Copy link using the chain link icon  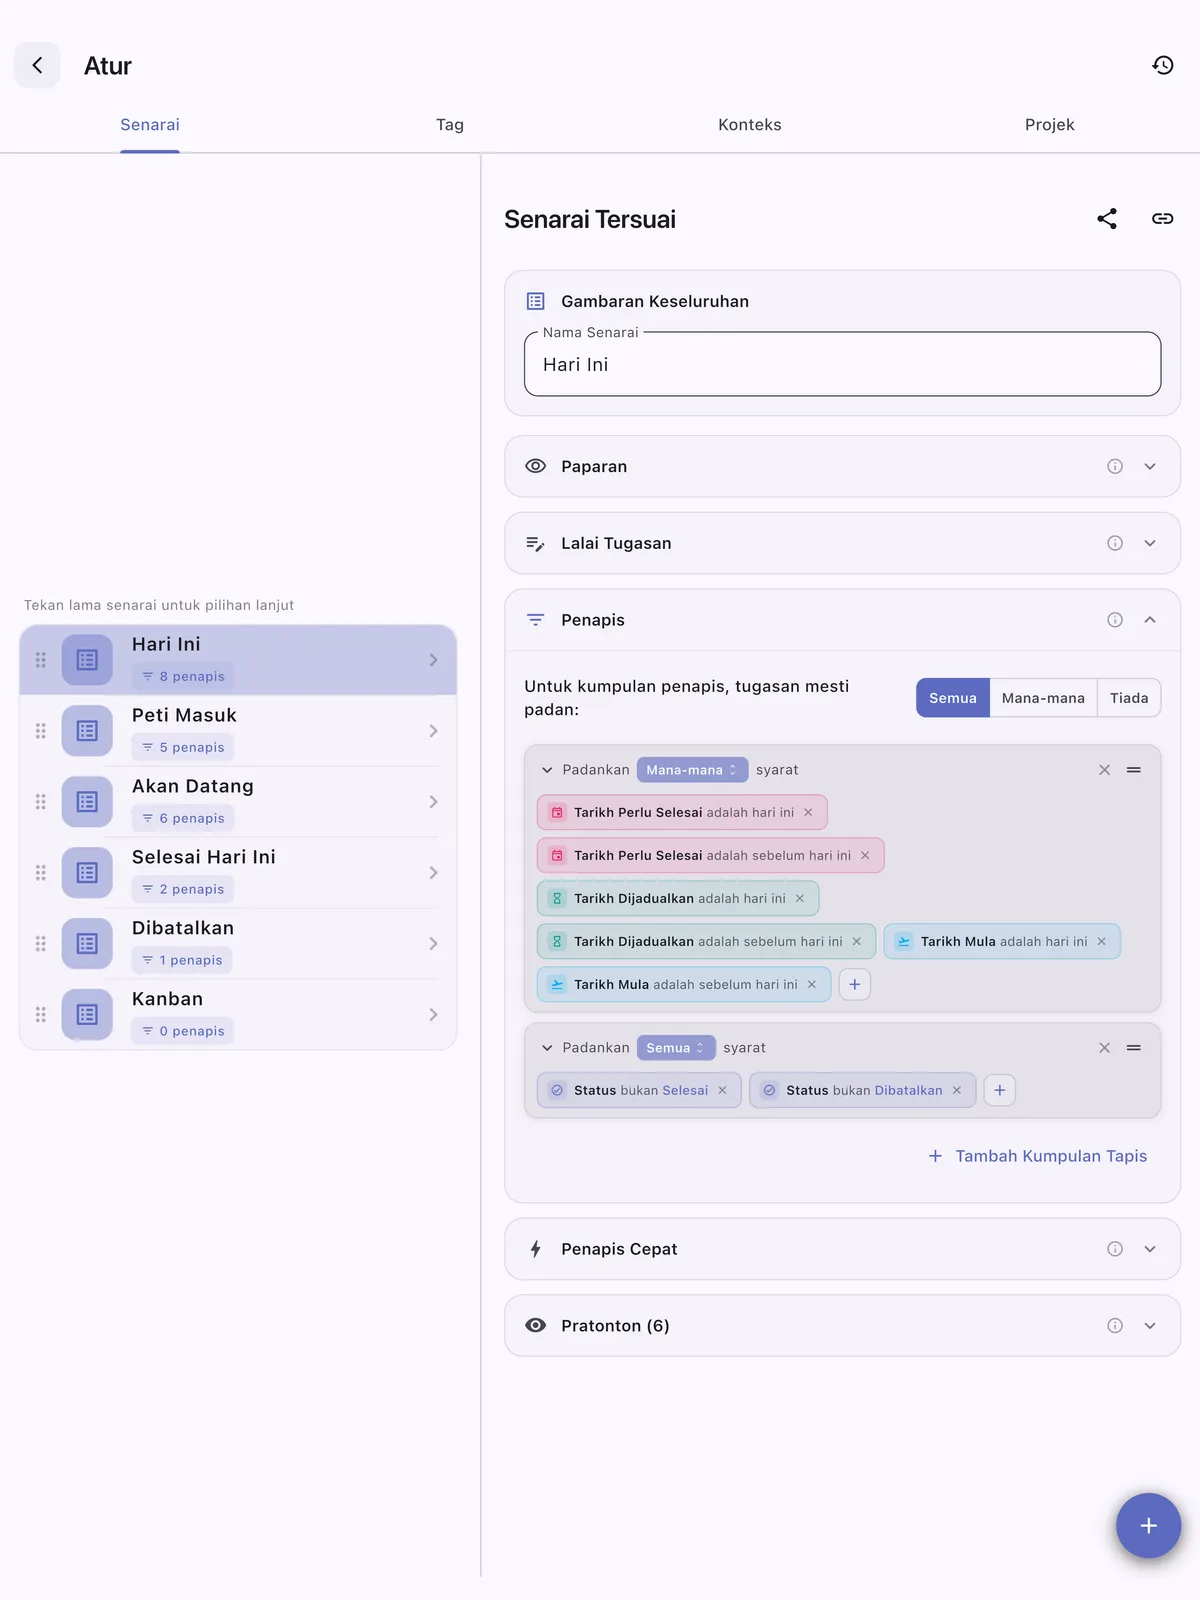coord(1162,219)
